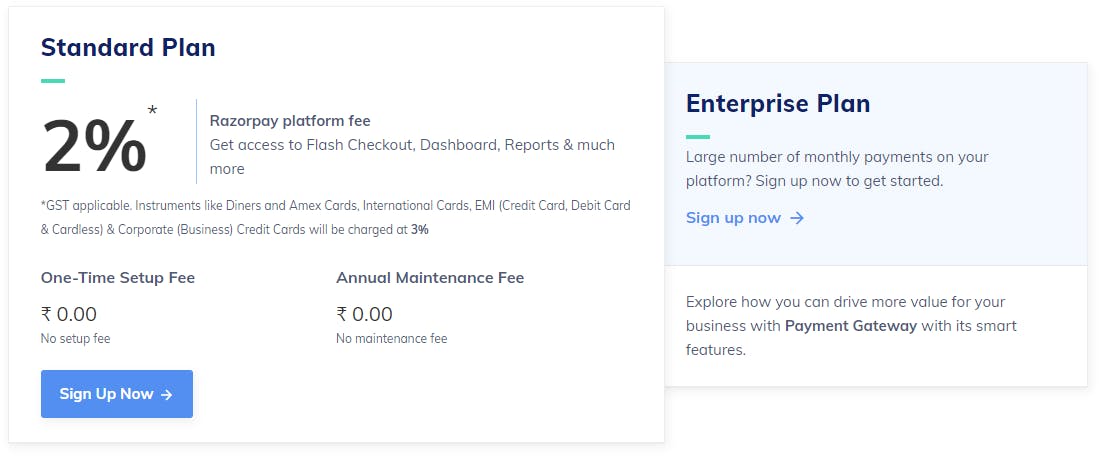Click the green accent line under Enterprise Plan
Viewport: 1108px width, 456px height.
(698, 137)
